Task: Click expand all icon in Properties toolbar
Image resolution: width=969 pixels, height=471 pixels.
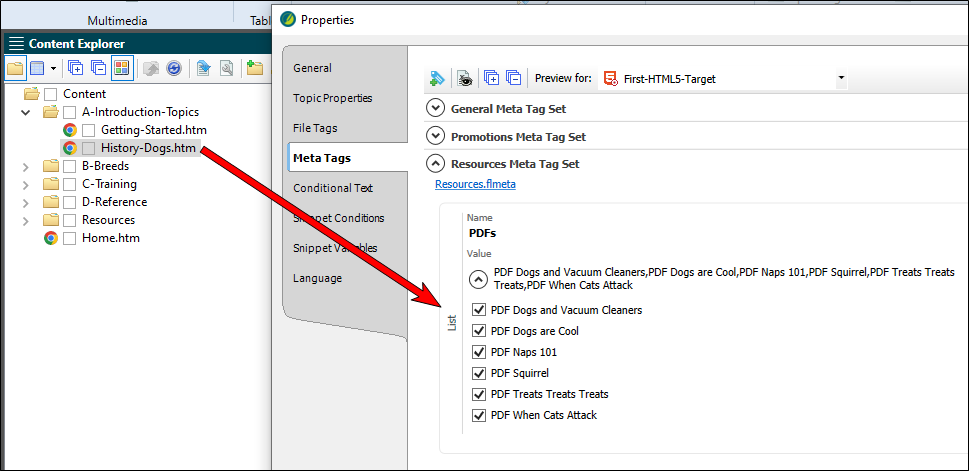Action: tap(491, 78)
